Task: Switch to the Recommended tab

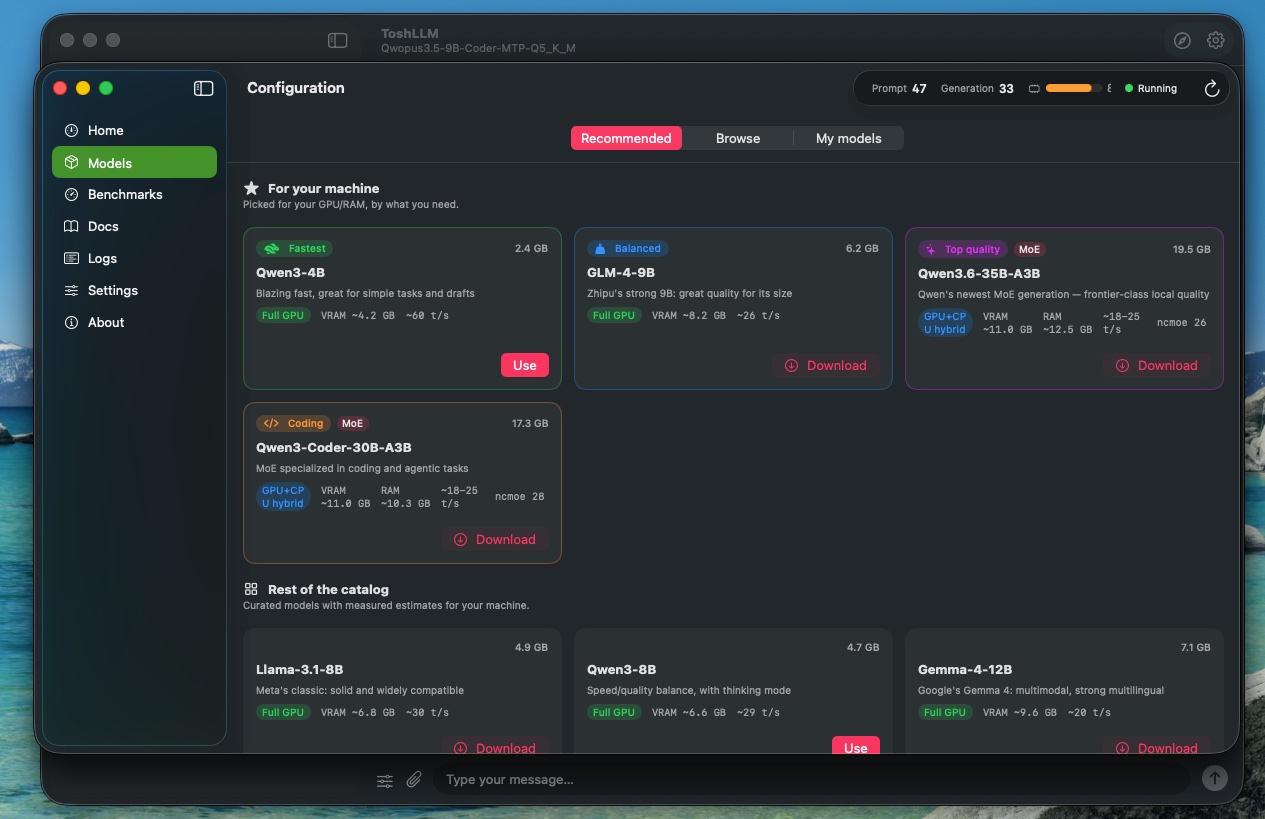Action: pyautogui.click(x=626, y=138)
